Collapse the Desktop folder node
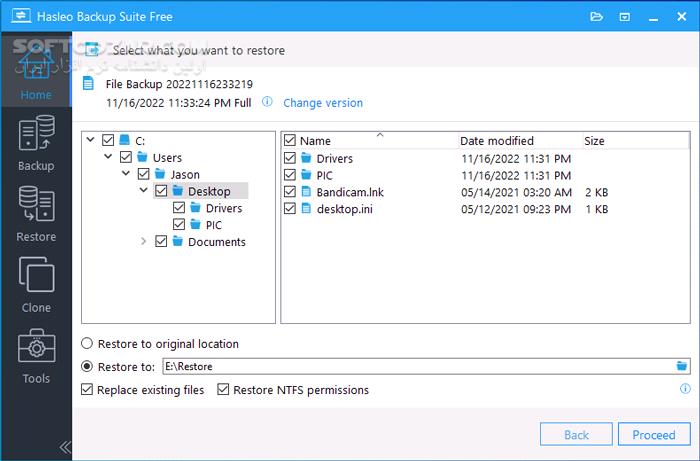 click(x=143, y=190)
